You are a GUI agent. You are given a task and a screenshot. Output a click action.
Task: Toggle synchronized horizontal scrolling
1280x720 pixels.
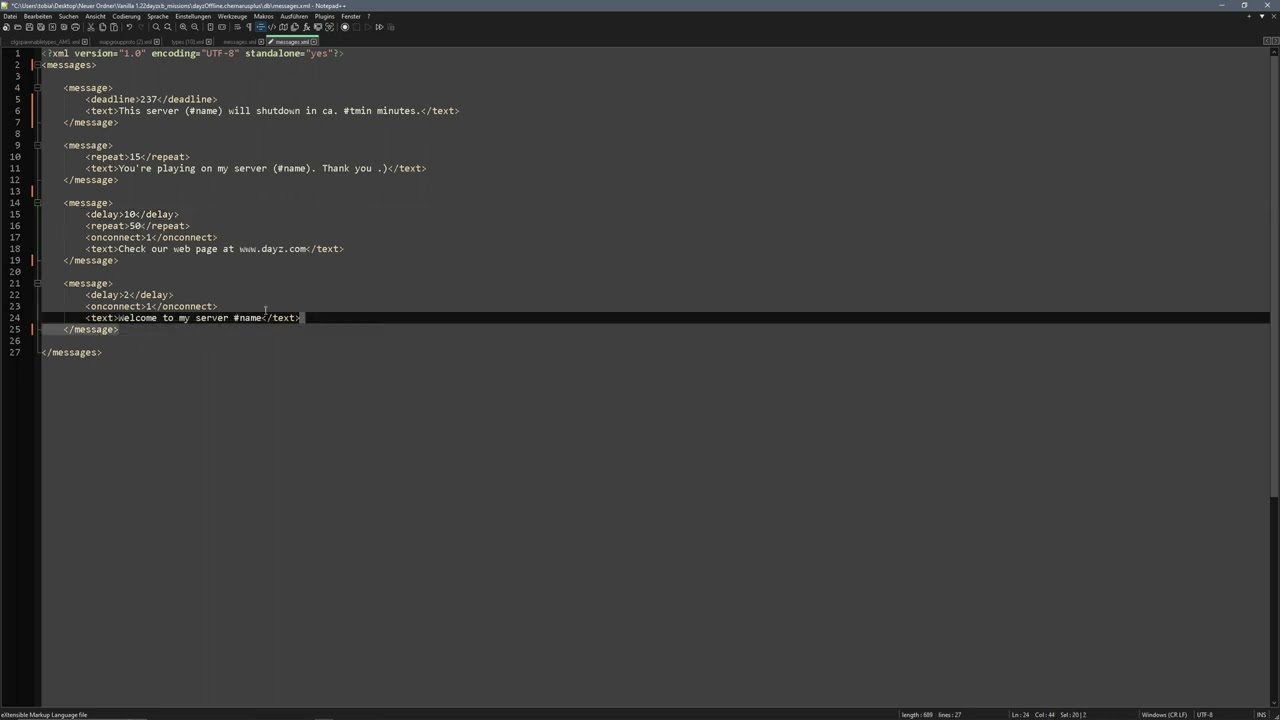[x=222, y=27]
